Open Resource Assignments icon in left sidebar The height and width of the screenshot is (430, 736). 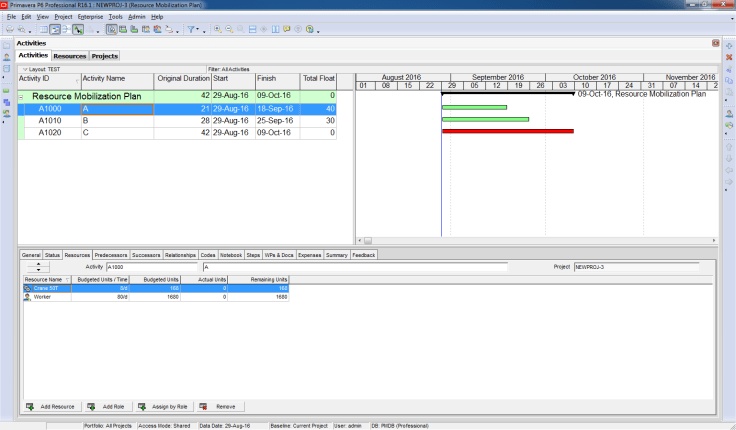coord(7,114)
